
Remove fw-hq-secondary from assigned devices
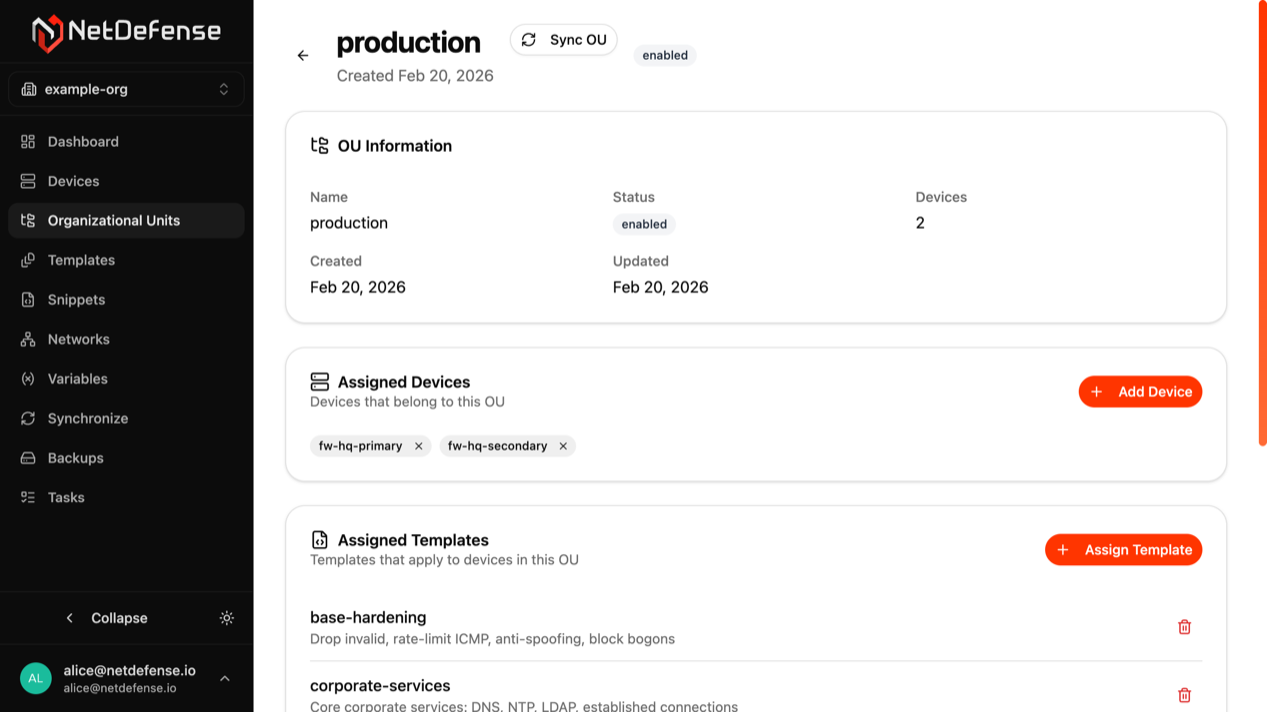point(563,446)
